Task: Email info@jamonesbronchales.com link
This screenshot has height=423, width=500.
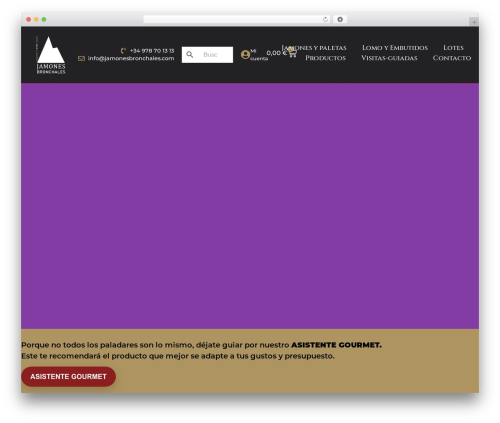Action: pyautogui.click(x=131, y=58)
